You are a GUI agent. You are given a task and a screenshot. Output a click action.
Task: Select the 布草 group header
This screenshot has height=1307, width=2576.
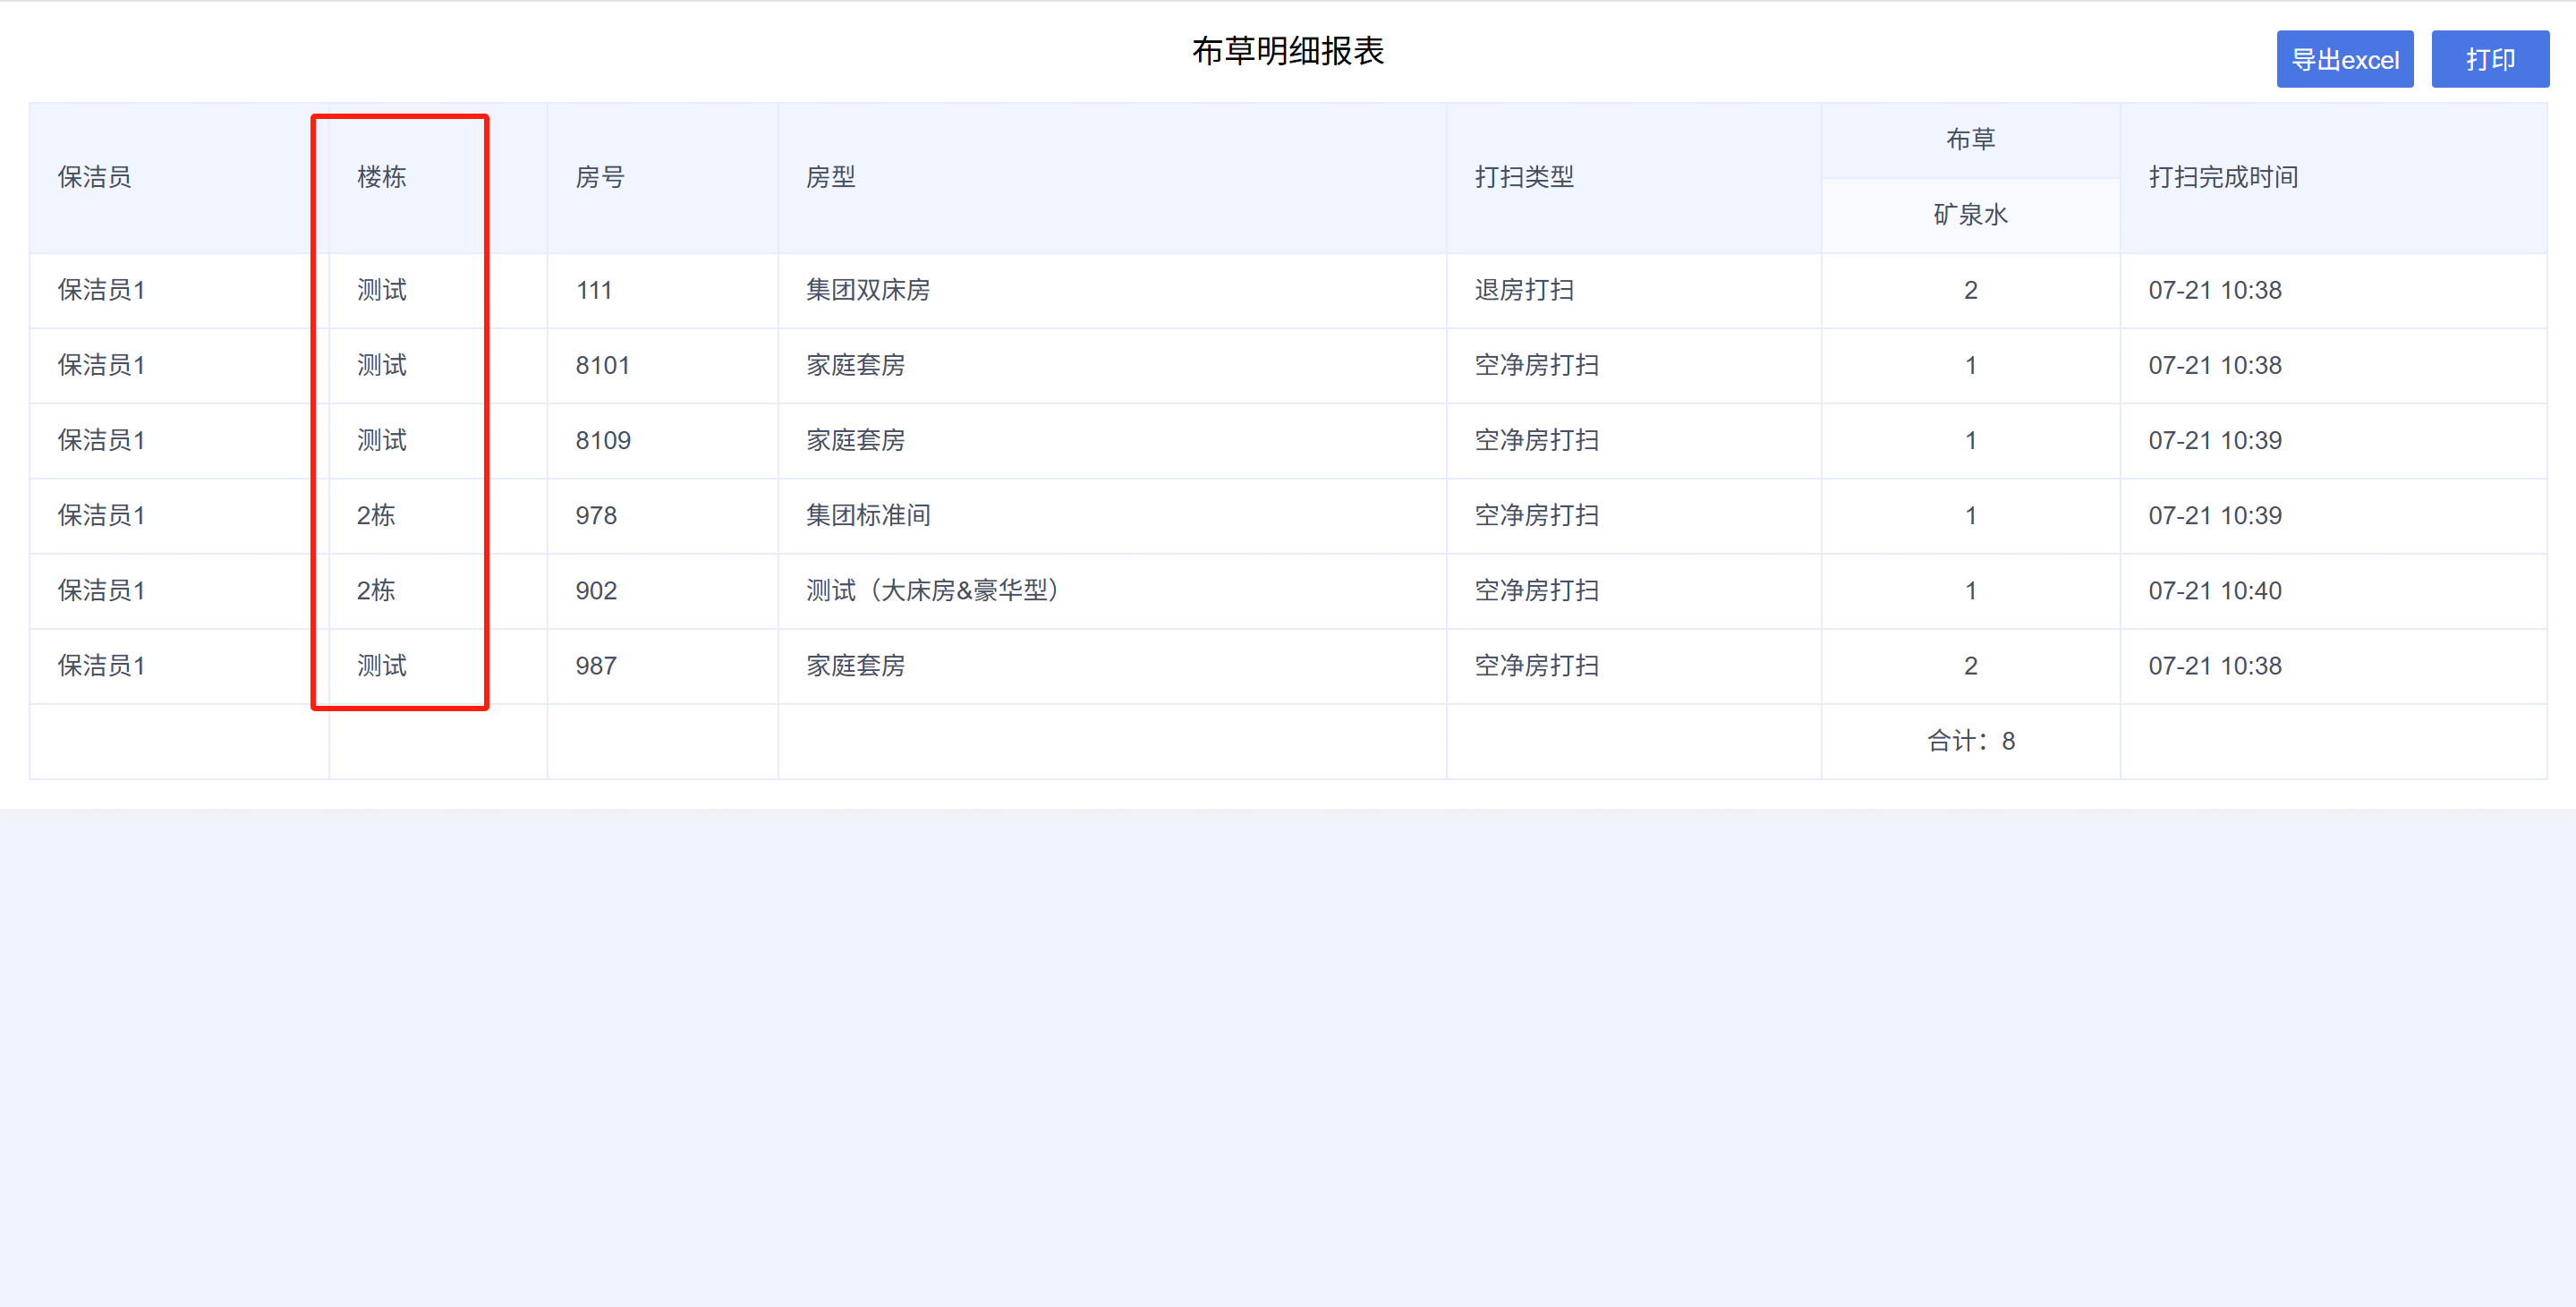1970,139
